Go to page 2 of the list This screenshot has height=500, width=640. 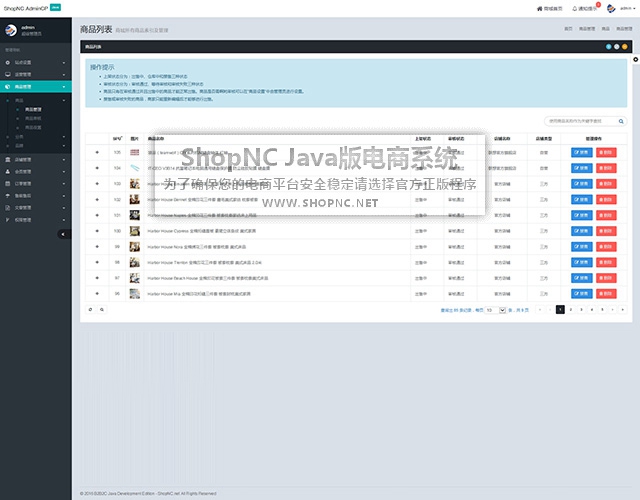pos(571,310)
